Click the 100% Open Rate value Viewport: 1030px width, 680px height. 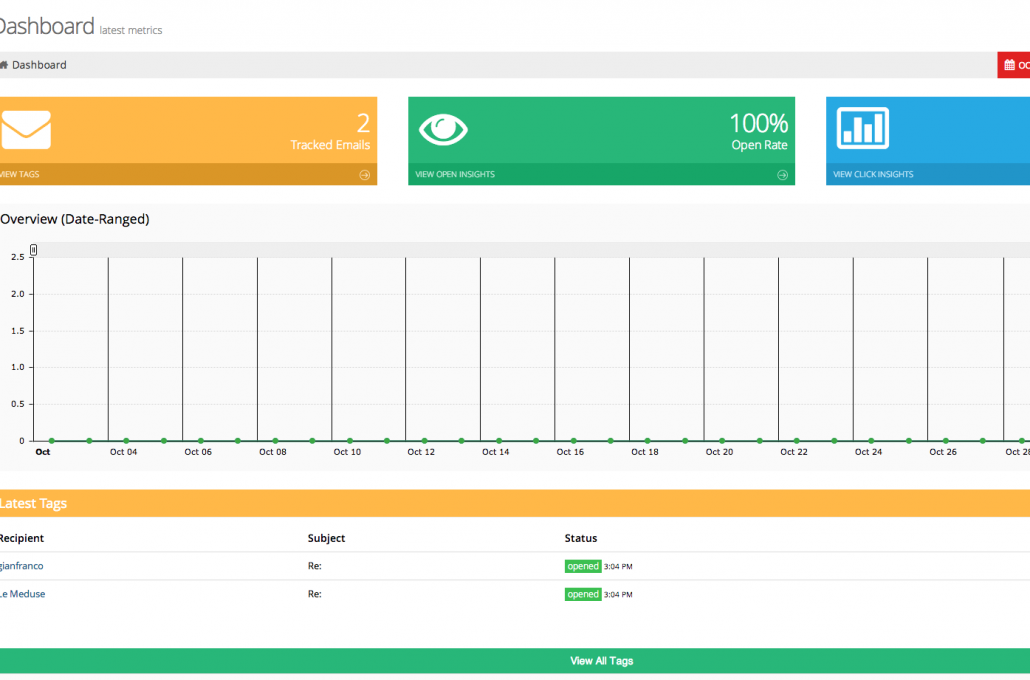tap(759, 124)
